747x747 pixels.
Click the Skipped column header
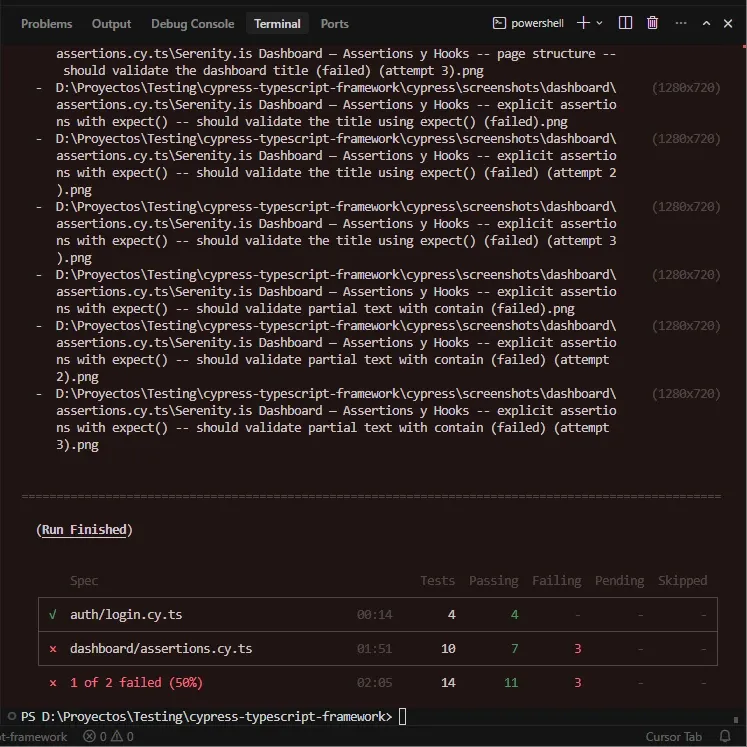[x=682, y=580]
